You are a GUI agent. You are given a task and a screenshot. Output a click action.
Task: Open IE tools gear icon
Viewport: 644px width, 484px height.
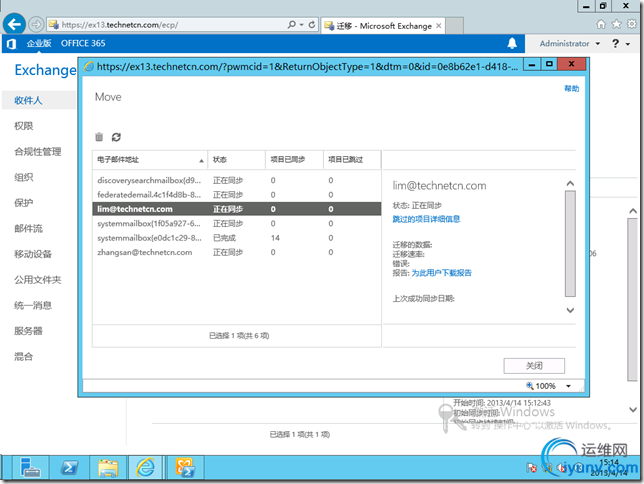point(632,25)
